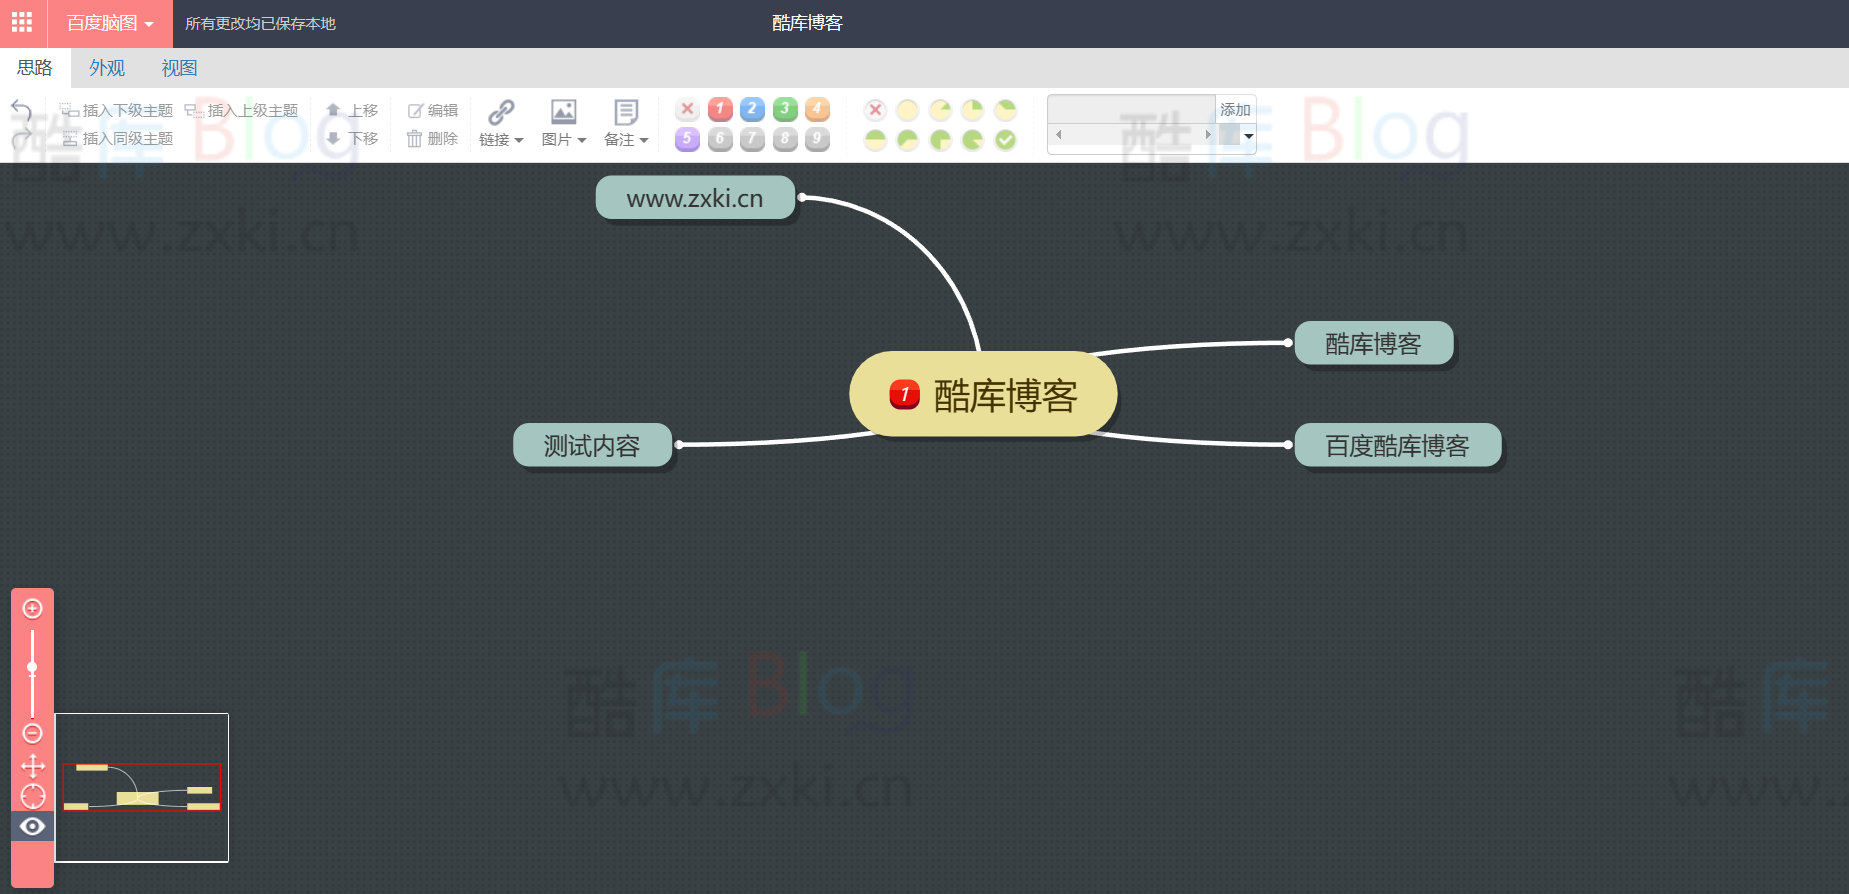Set priority 1 red icon
Image resolution: width=1849 pixels, height=894 pixels.
(x=720, y=109)
